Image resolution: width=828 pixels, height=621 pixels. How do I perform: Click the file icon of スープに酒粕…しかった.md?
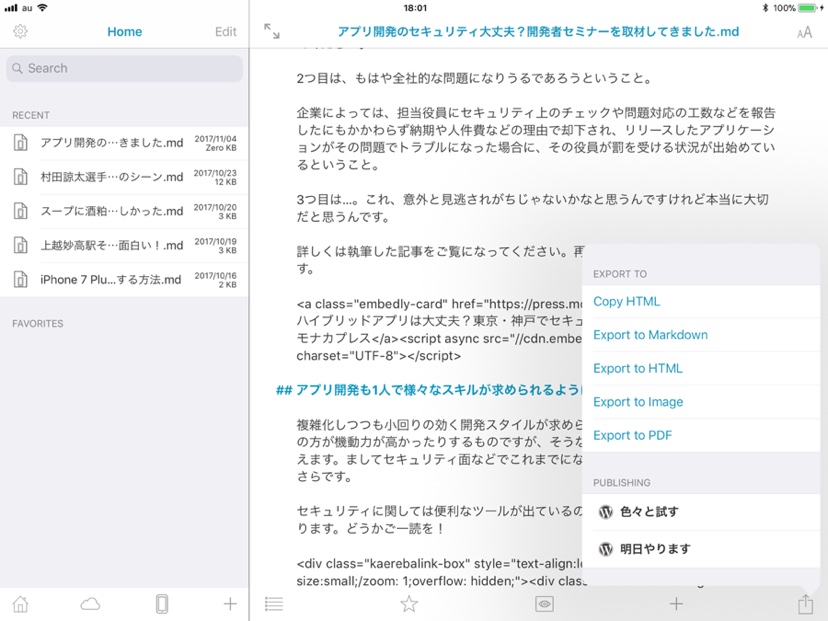click(21, 211)
